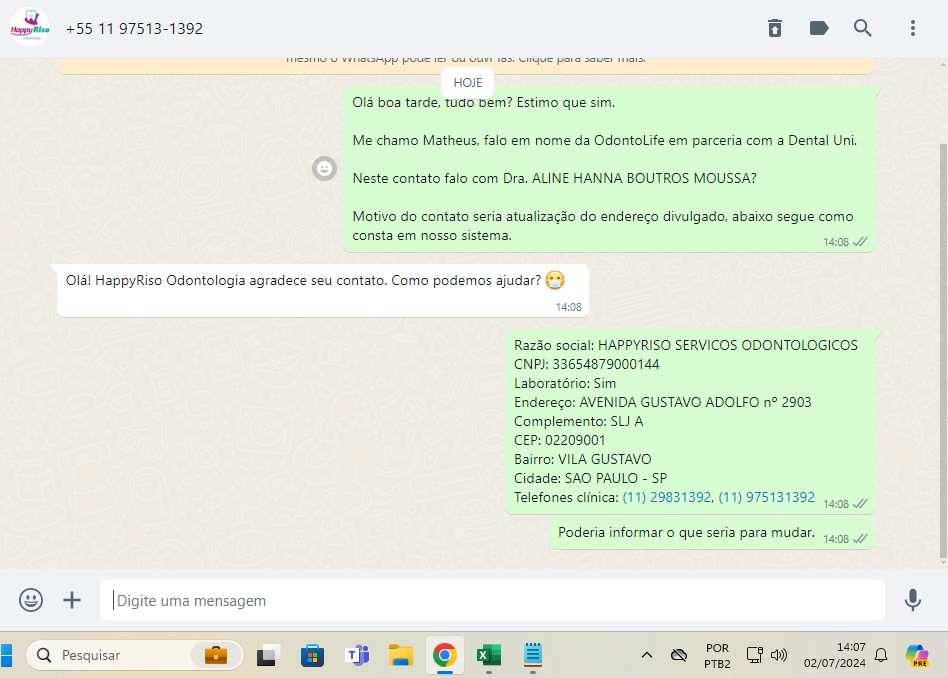948x678 pixels.
Task: Click the CNPJ: 33654879000144 line
Action: point(586,364)
